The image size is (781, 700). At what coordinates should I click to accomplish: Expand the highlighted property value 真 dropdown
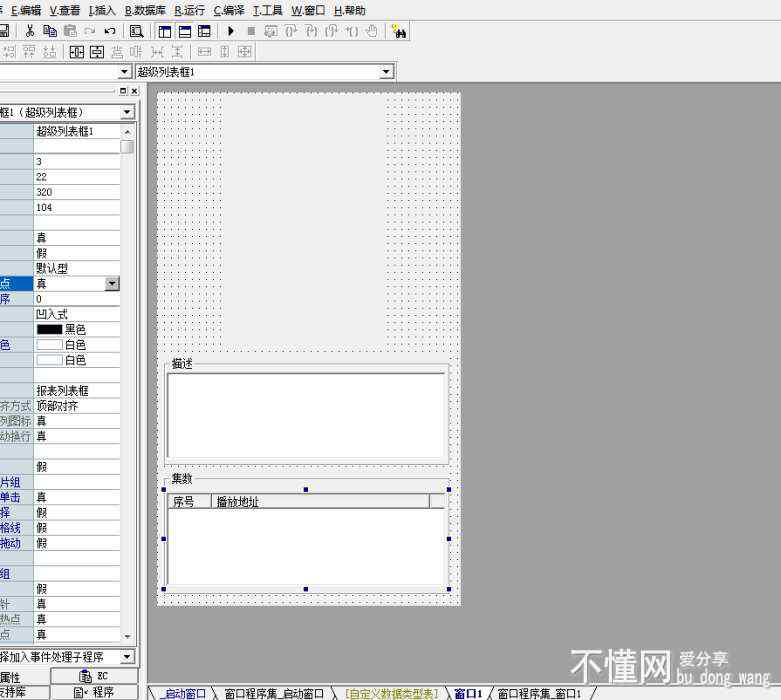tap(112, 284)
